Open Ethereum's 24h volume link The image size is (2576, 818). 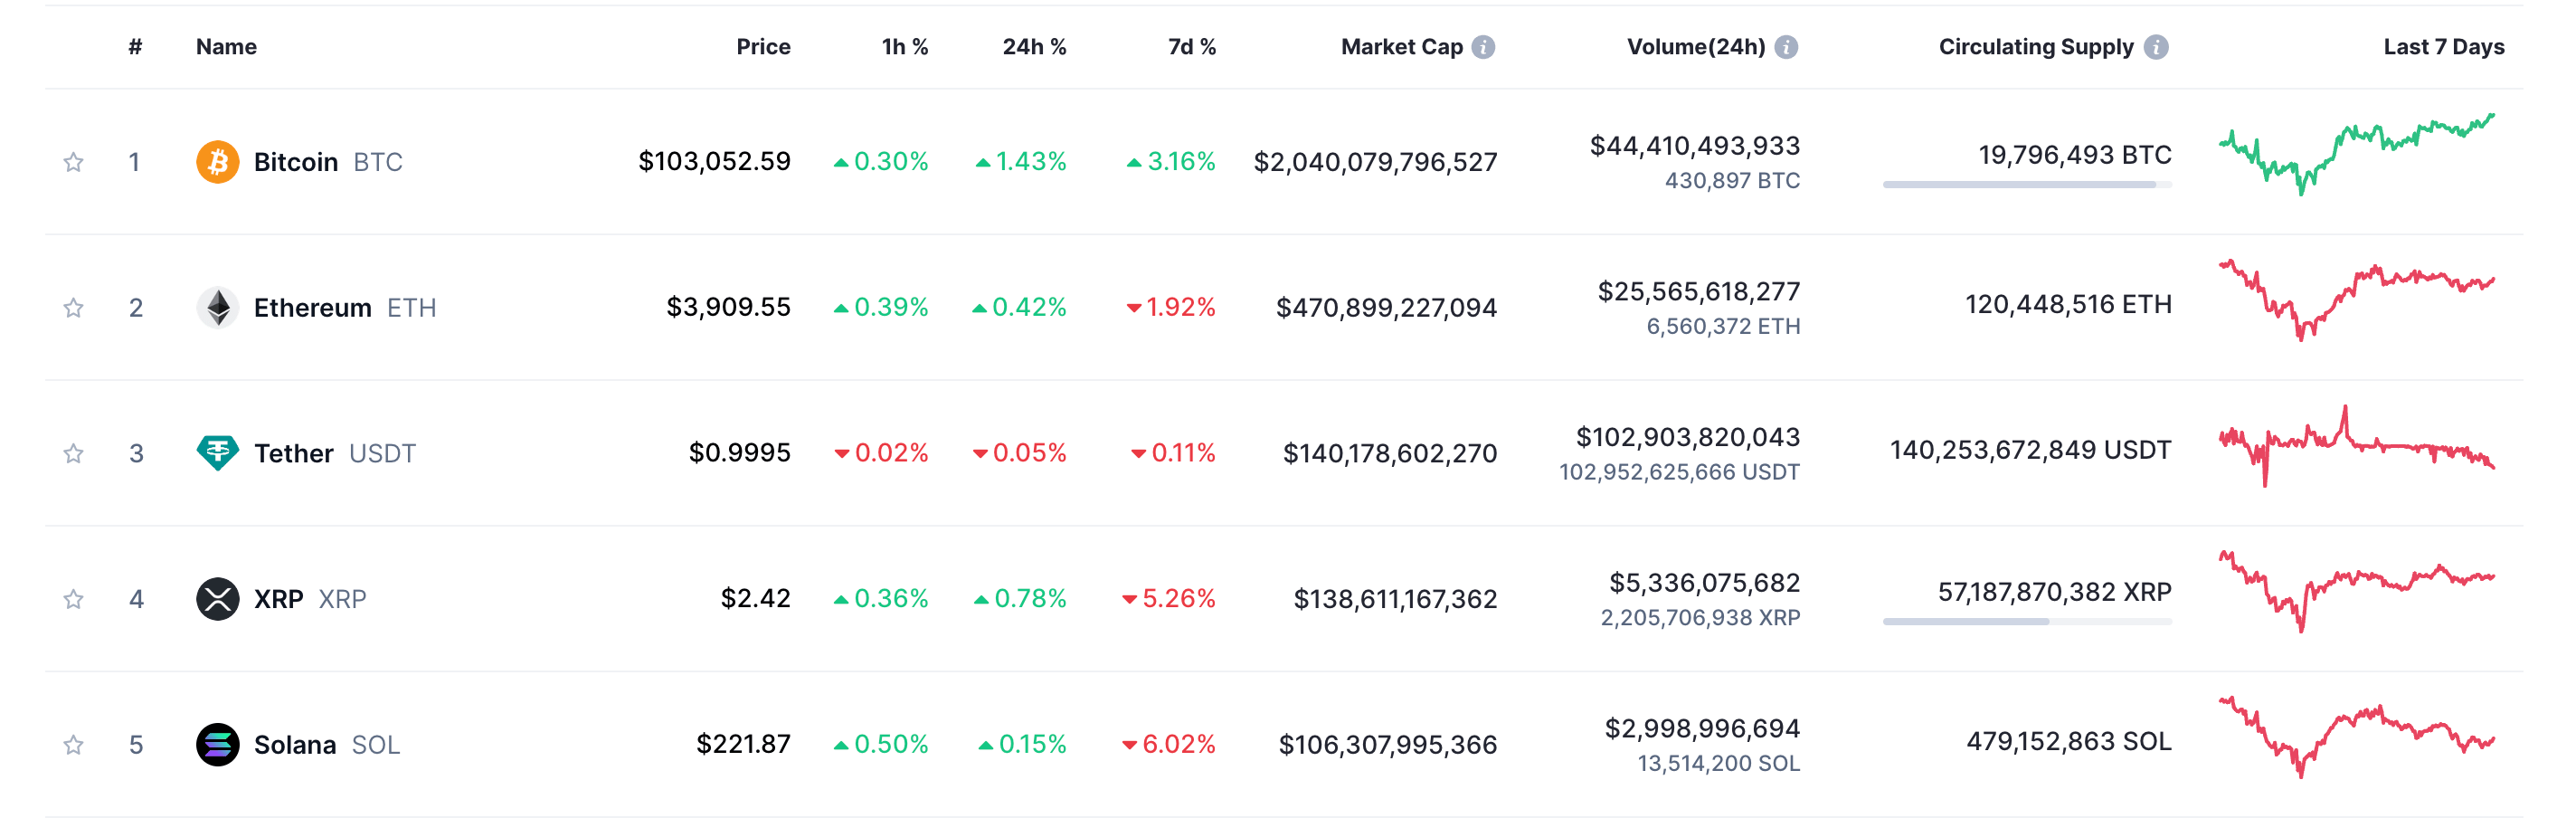1698,292
